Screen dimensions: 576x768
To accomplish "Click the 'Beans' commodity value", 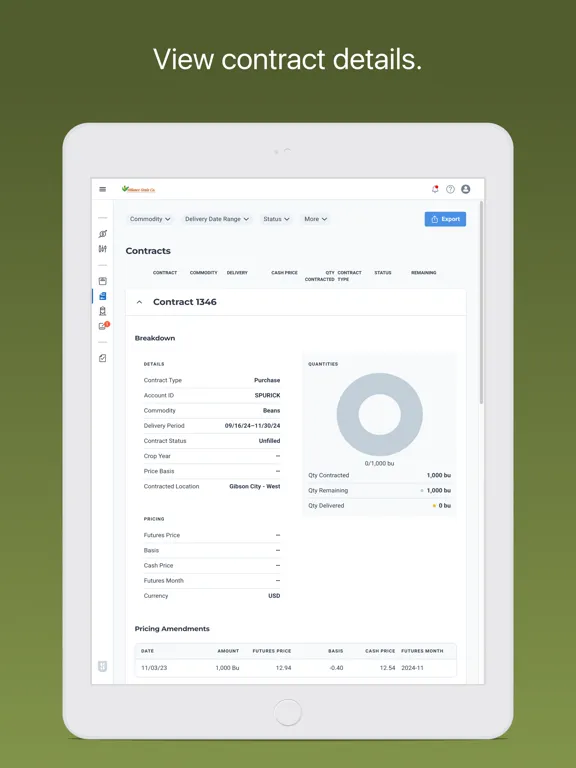I will (271, 410).
